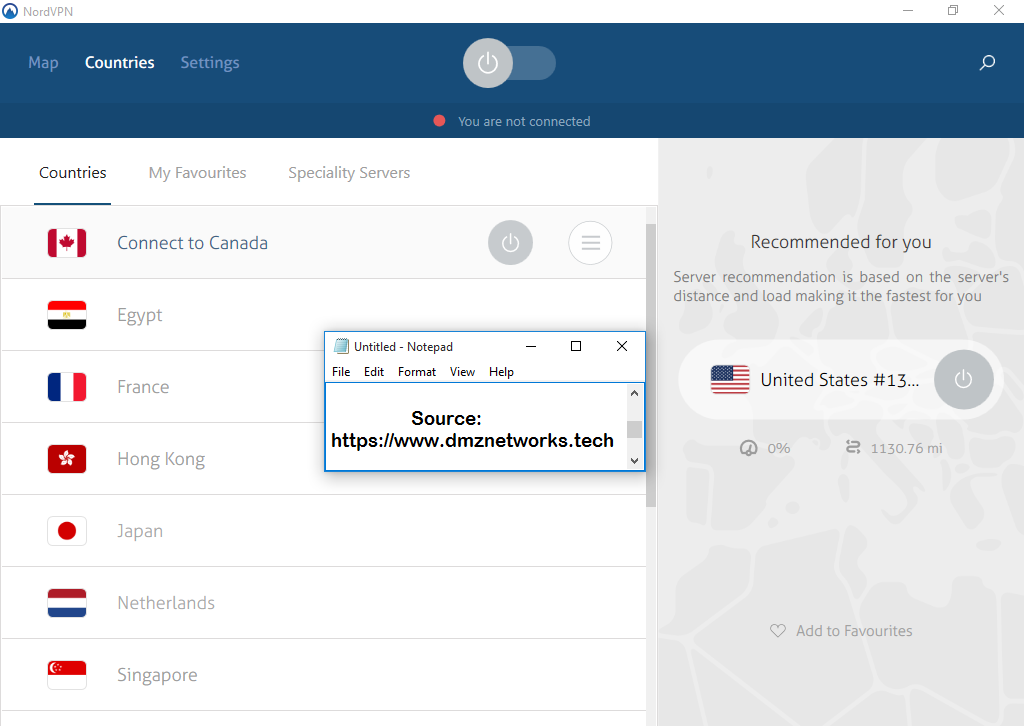Close the Notepad window

coord(622,346)
